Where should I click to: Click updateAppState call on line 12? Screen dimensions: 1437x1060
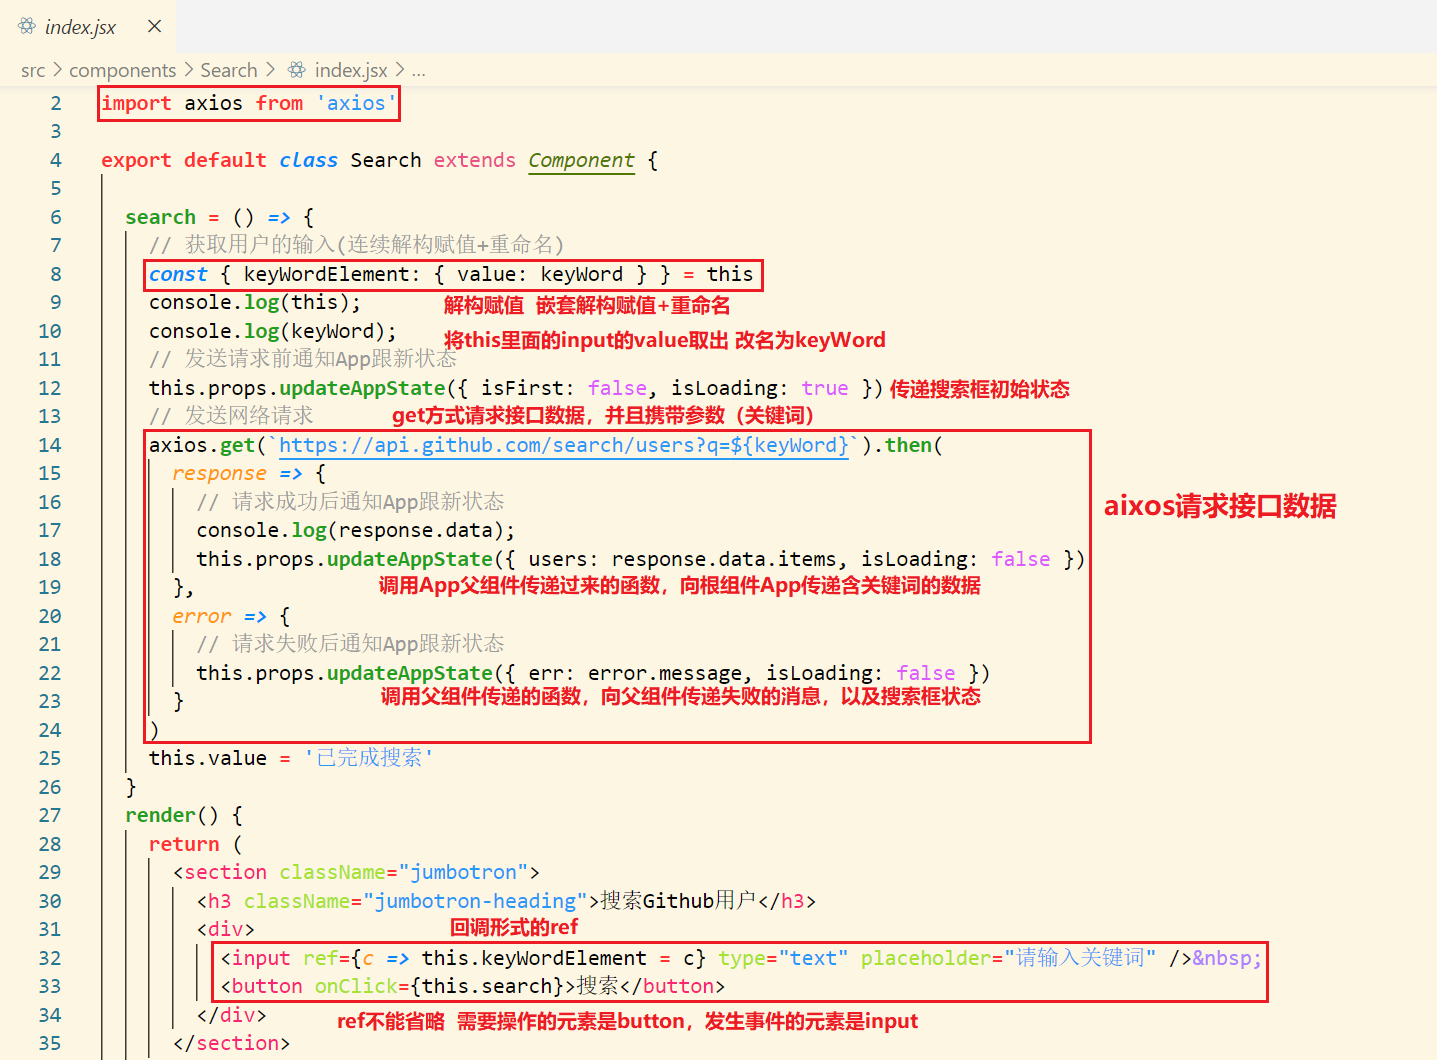[x=361, y=388]
